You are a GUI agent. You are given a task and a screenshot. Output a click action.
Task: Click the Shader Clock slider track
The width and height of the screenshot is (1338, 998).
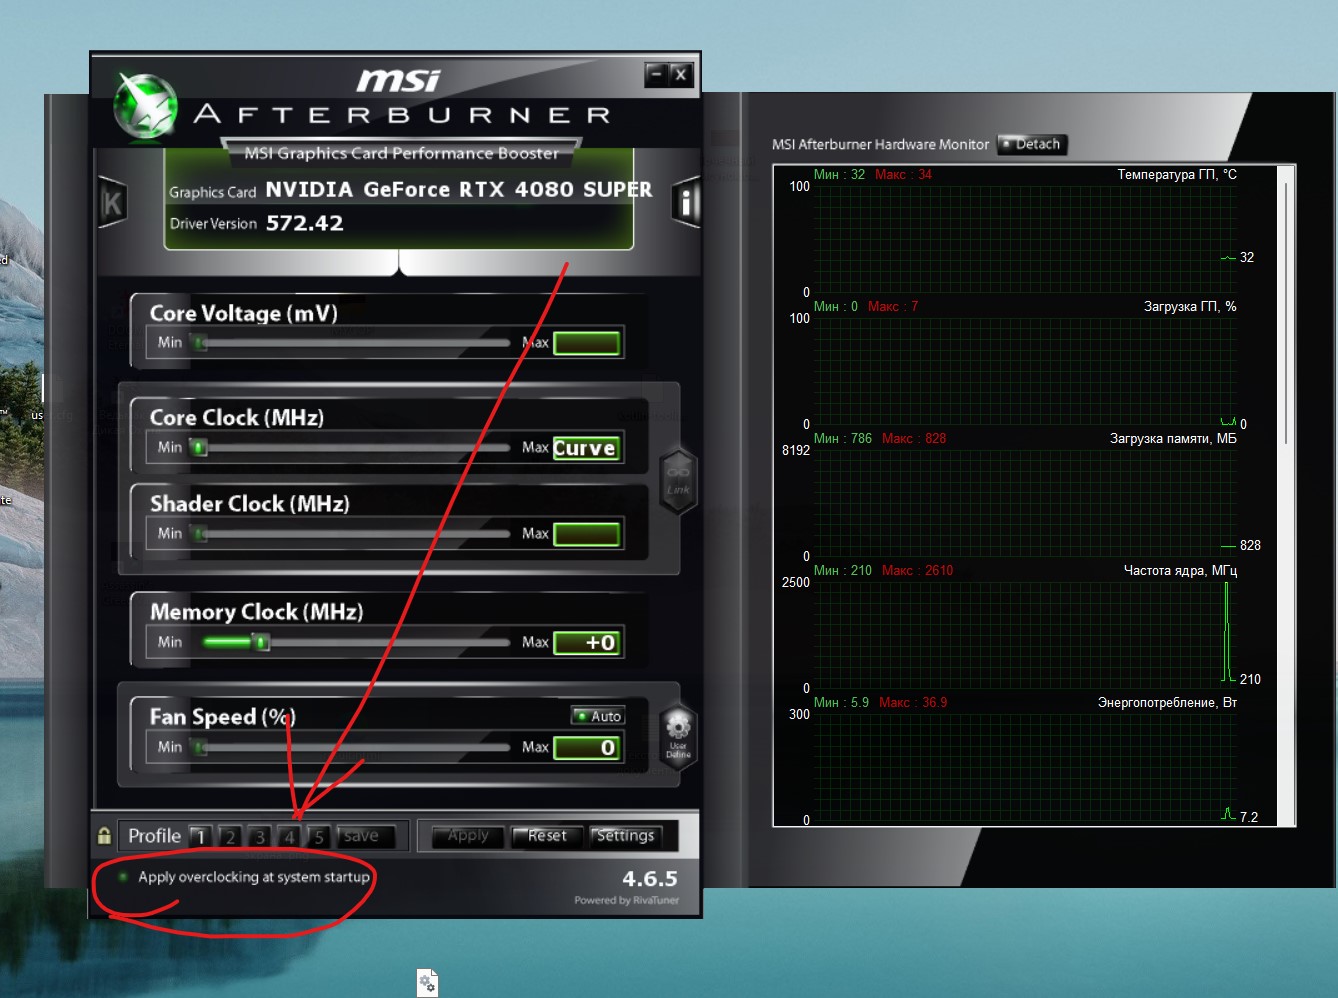[x=352, y=534]
